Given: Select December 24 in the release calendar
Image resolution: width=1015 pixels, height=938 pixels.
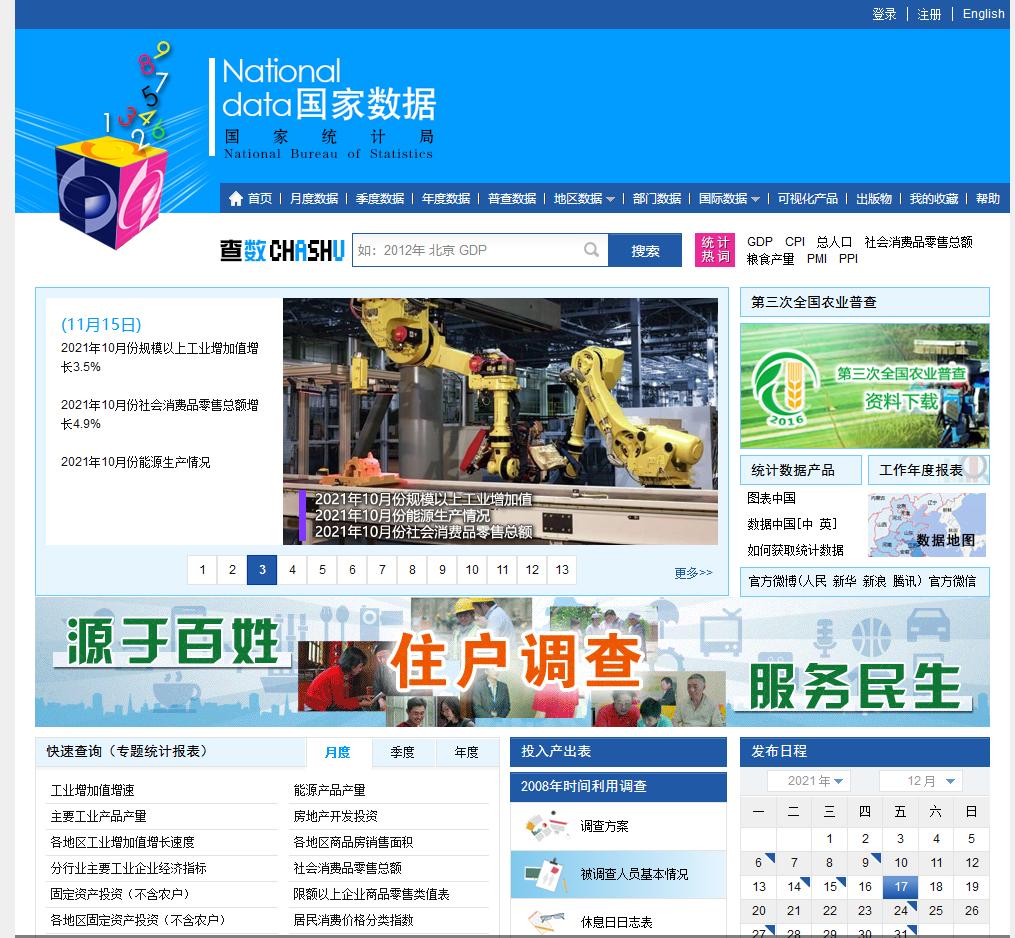Looking at the screenshot, I should point(899,911).
